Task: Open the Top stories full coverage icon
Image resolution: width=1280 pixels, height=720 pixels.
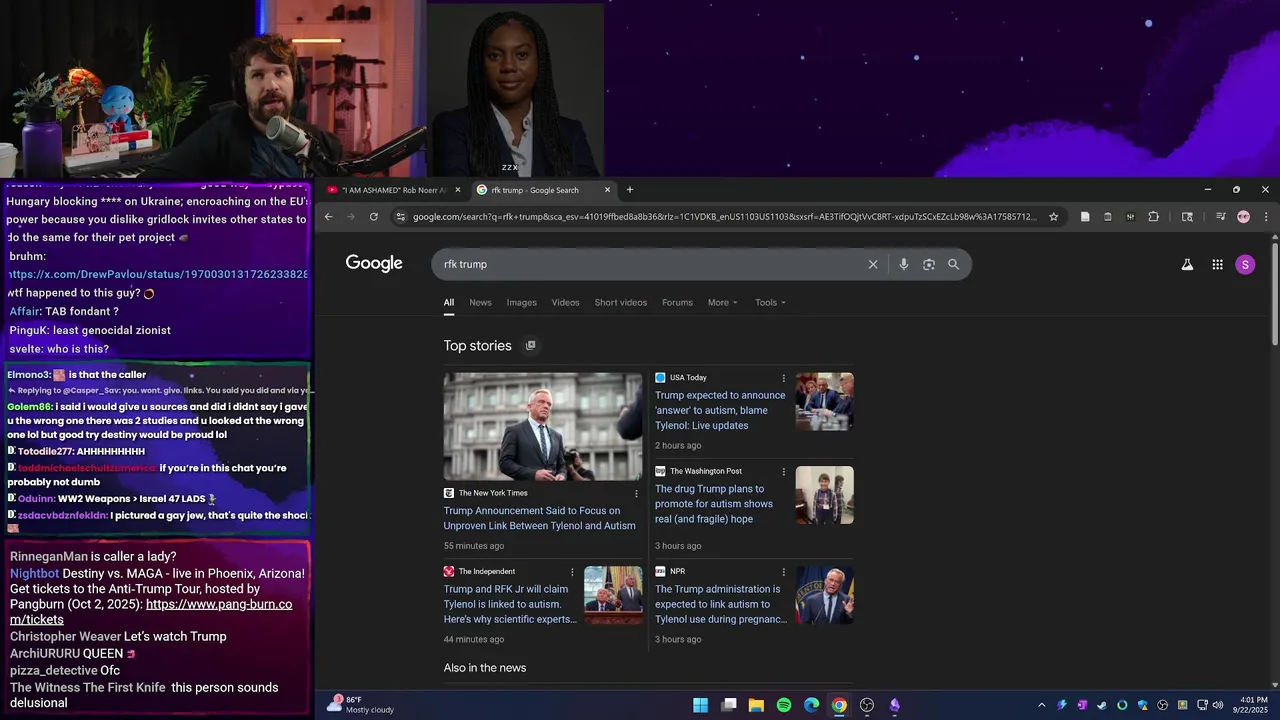Action: (x=530, y=346)
